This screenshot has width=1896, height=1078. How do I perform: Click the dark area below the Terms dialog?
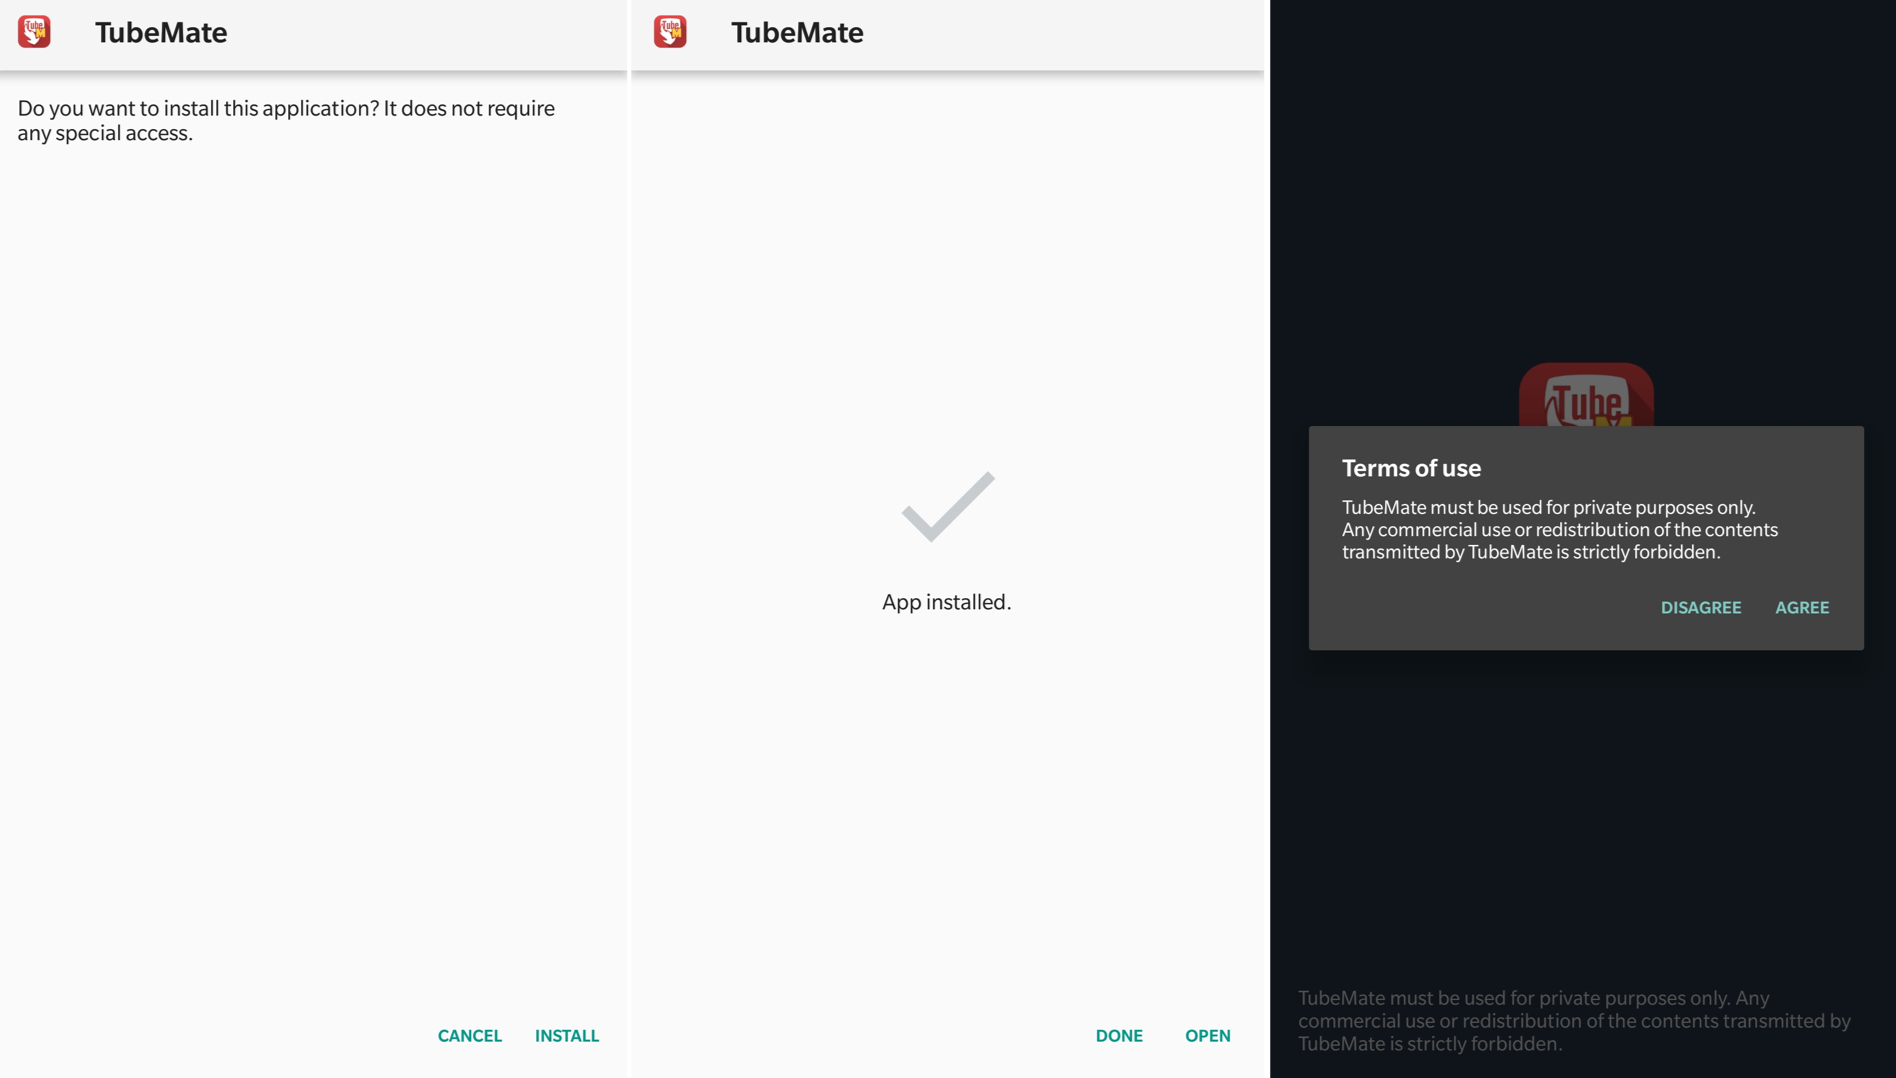[x=1583, y=815]
